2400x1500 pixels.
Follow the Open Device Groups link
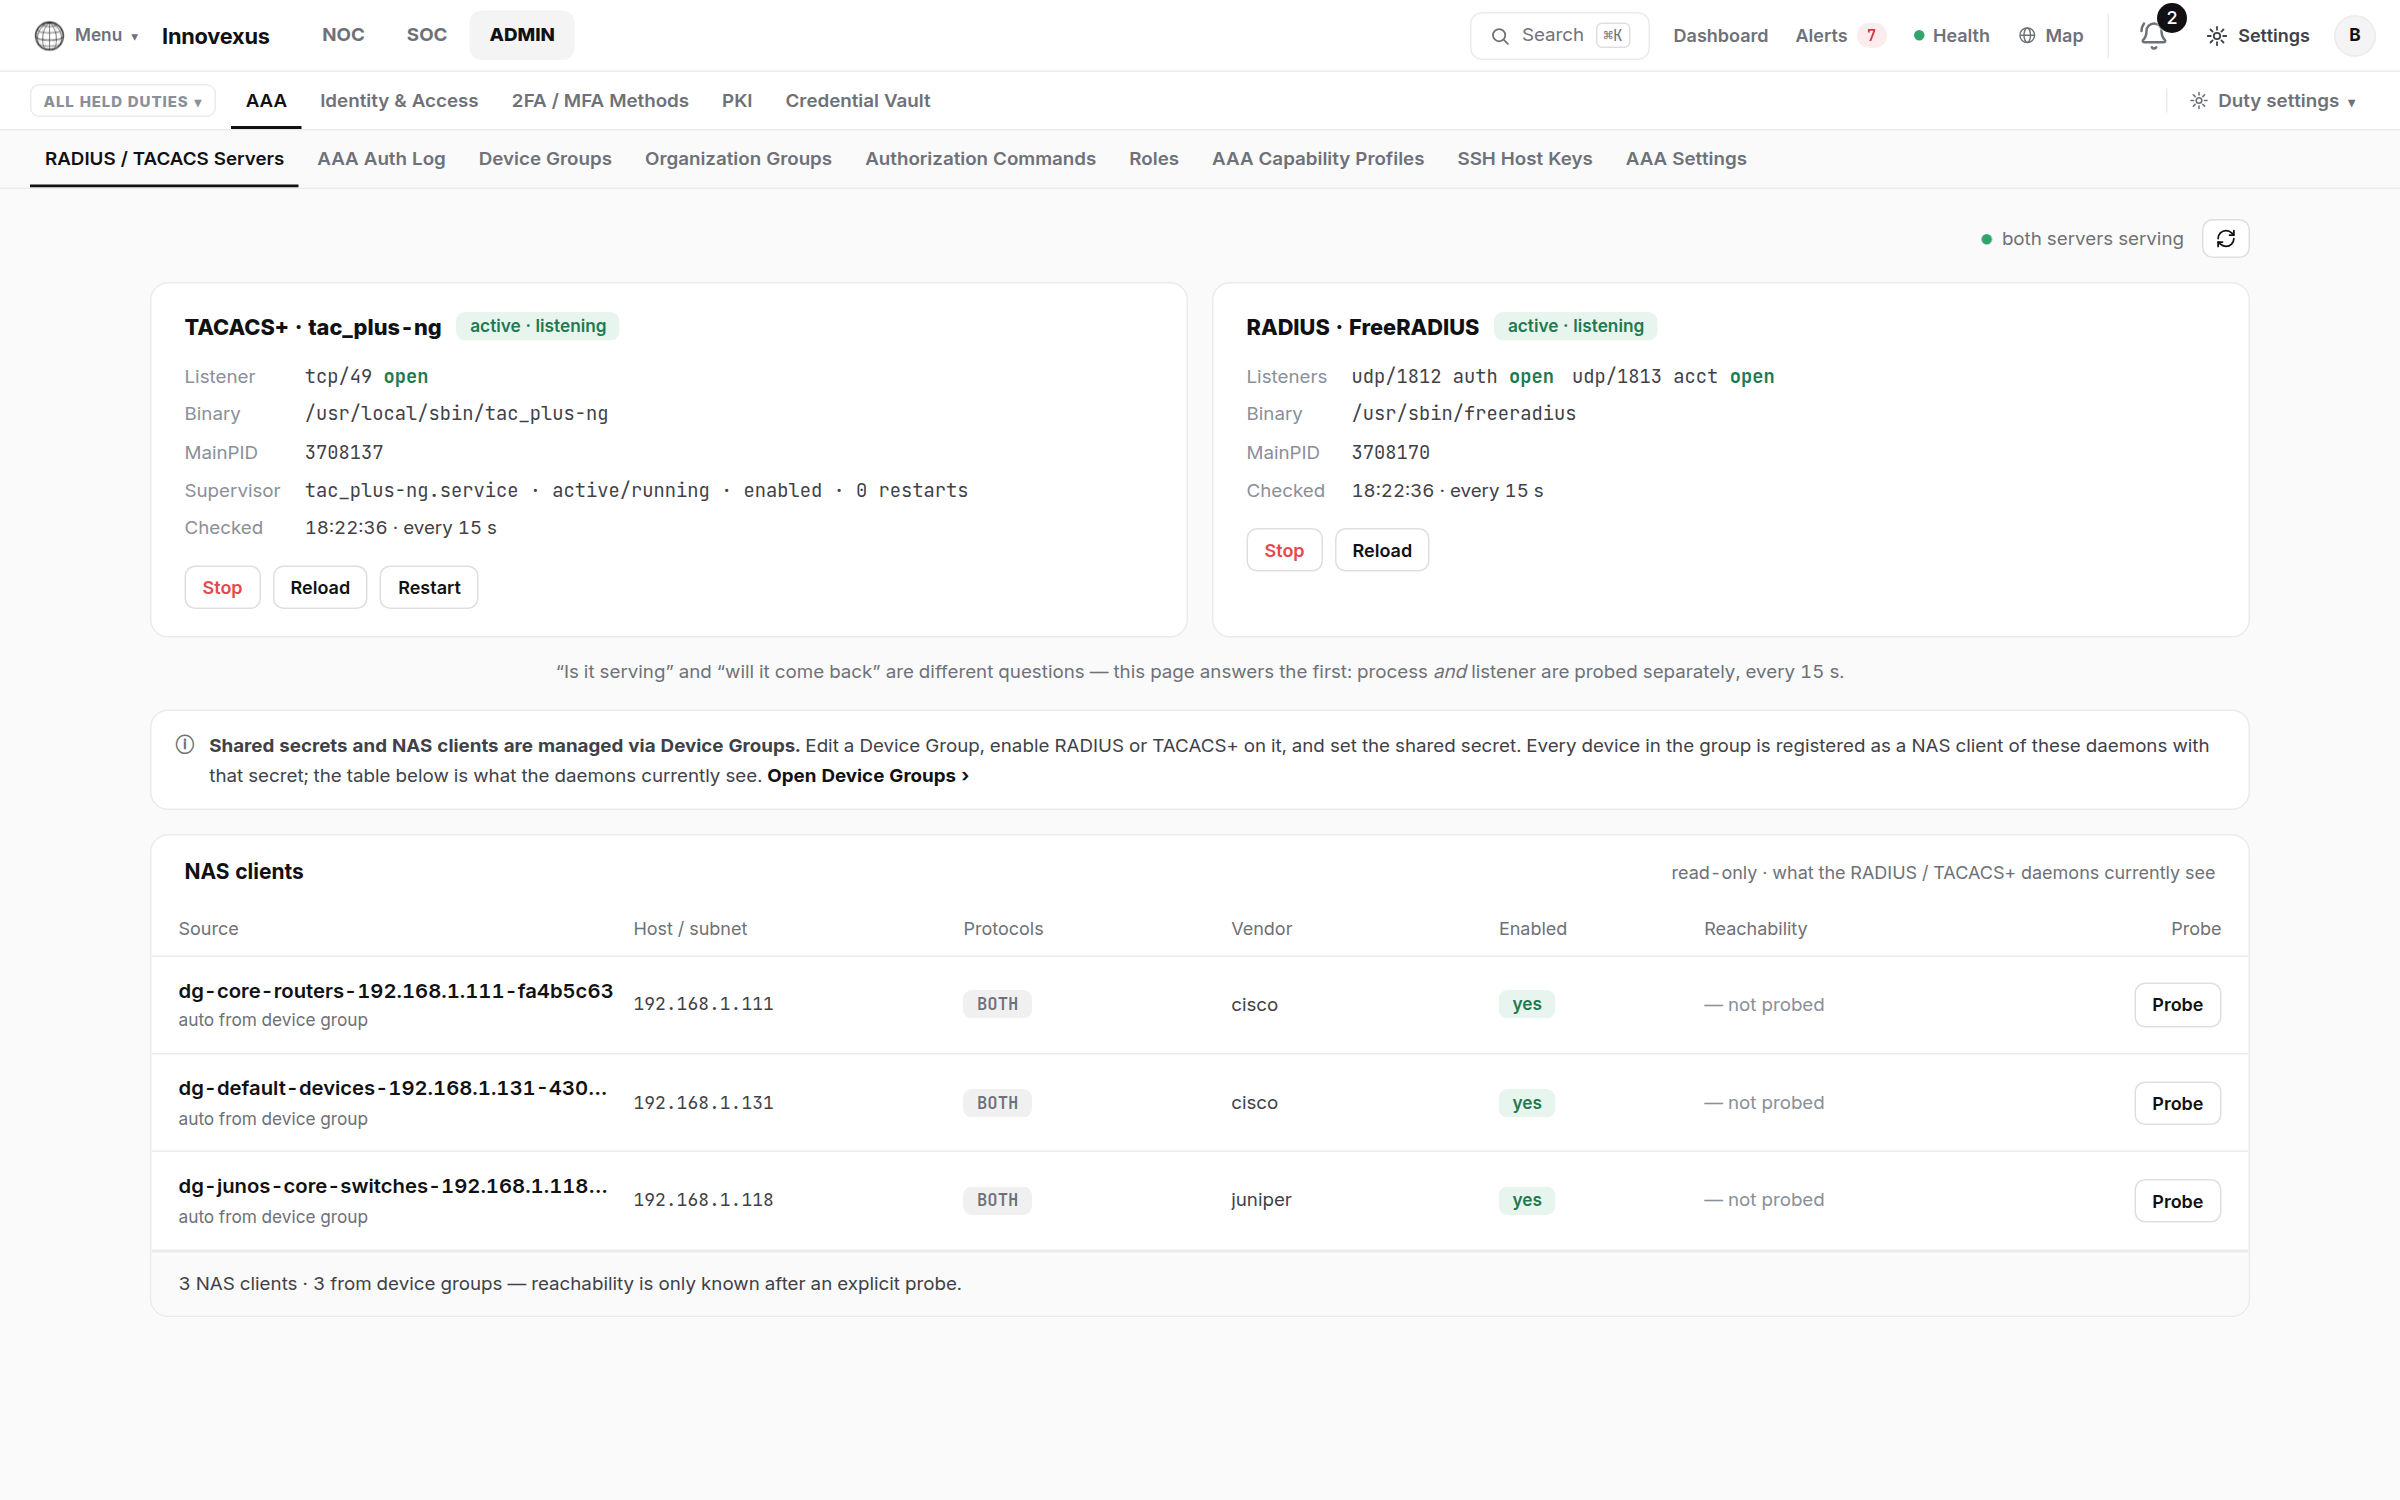point(868,776)
